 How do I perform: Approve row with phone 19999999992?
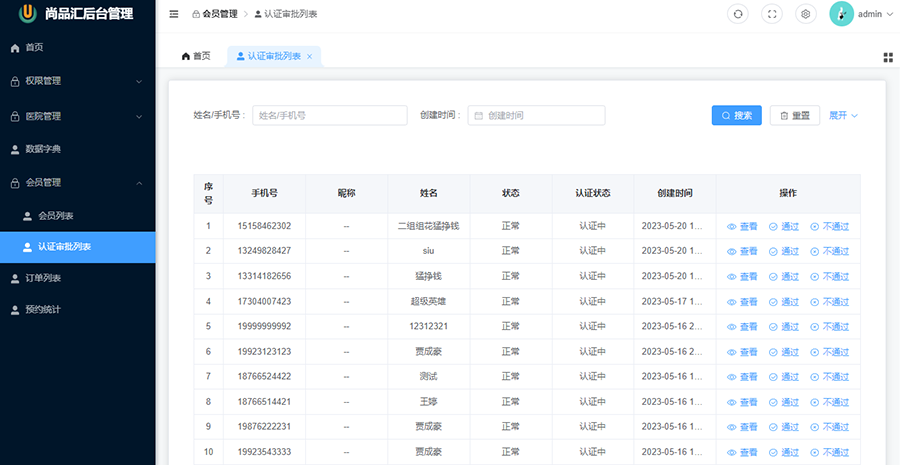pyautogui.click(x=783, y=327)
